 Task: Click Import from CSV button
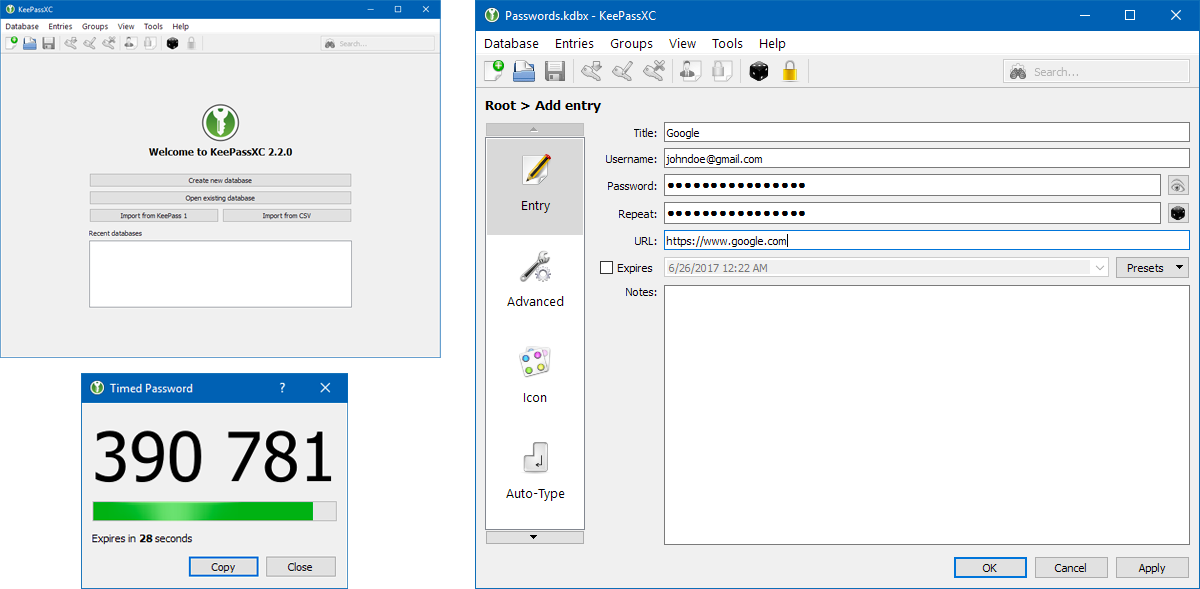(x=286, y=216)
